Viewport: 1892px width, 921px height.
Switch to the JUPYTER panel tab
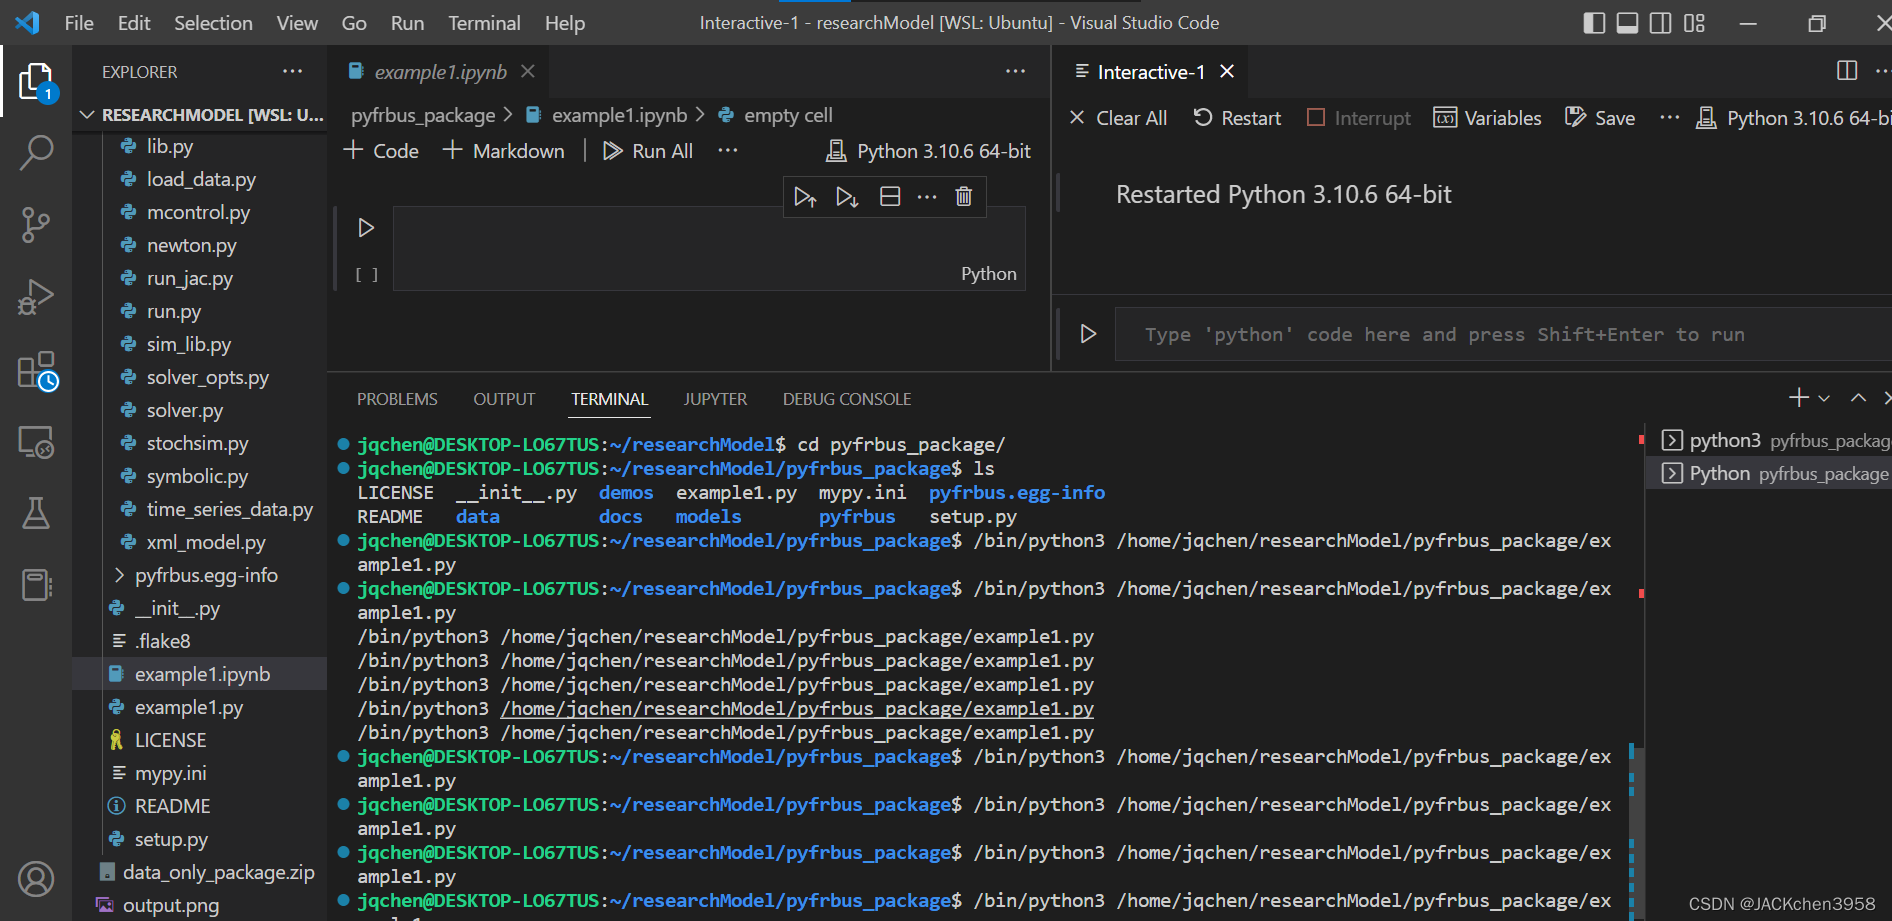[715, 399]
